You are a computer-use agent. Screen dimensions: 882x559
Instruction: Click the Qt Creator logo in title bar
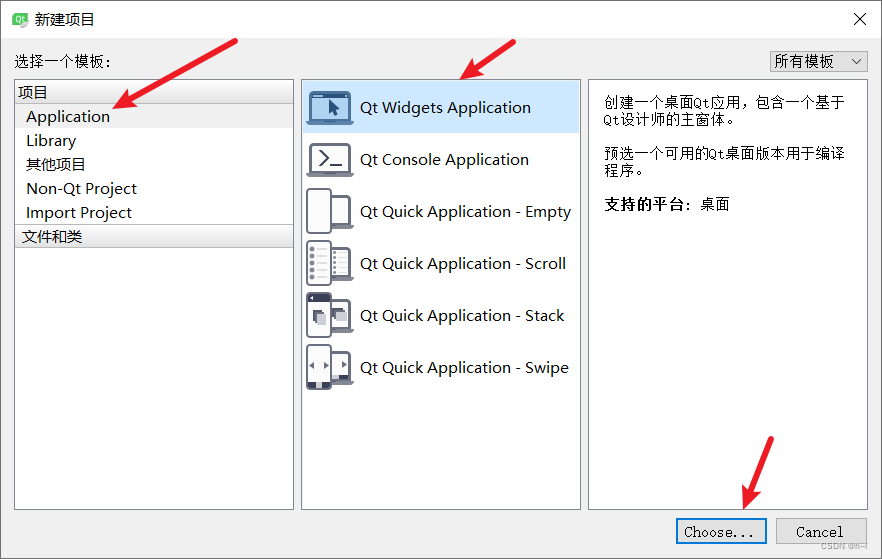click(20, 20)
